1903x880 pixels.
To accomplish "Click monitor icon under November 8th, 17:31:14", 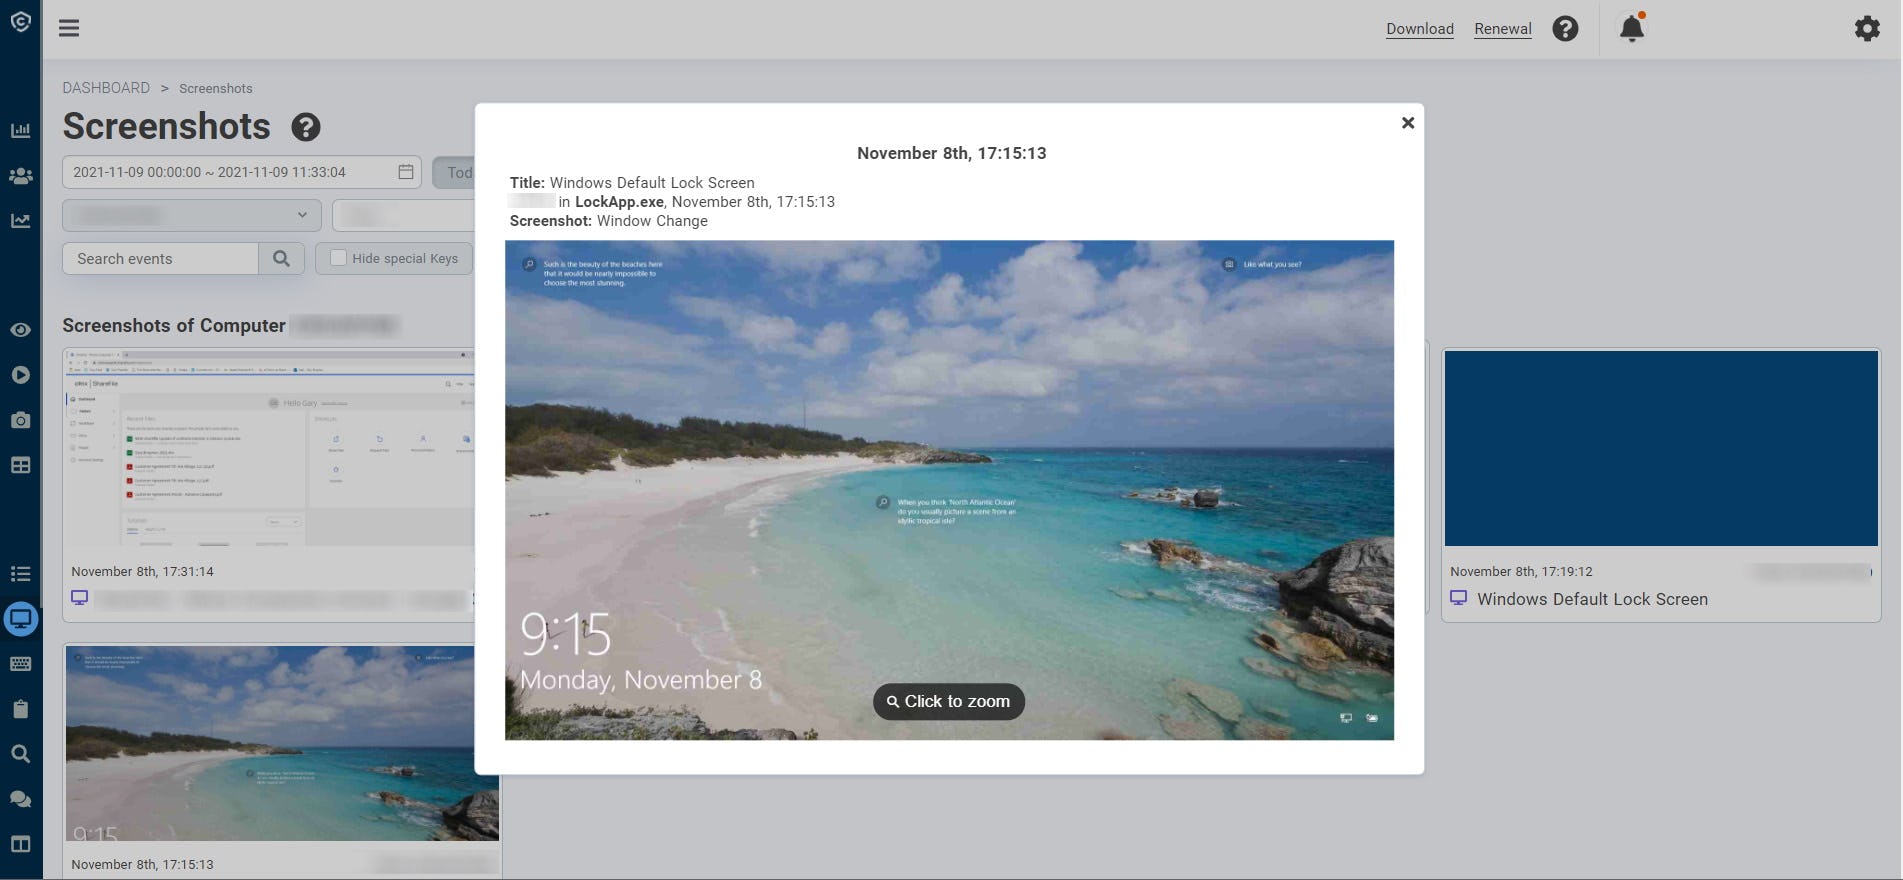I will click(x=79, y=598).
